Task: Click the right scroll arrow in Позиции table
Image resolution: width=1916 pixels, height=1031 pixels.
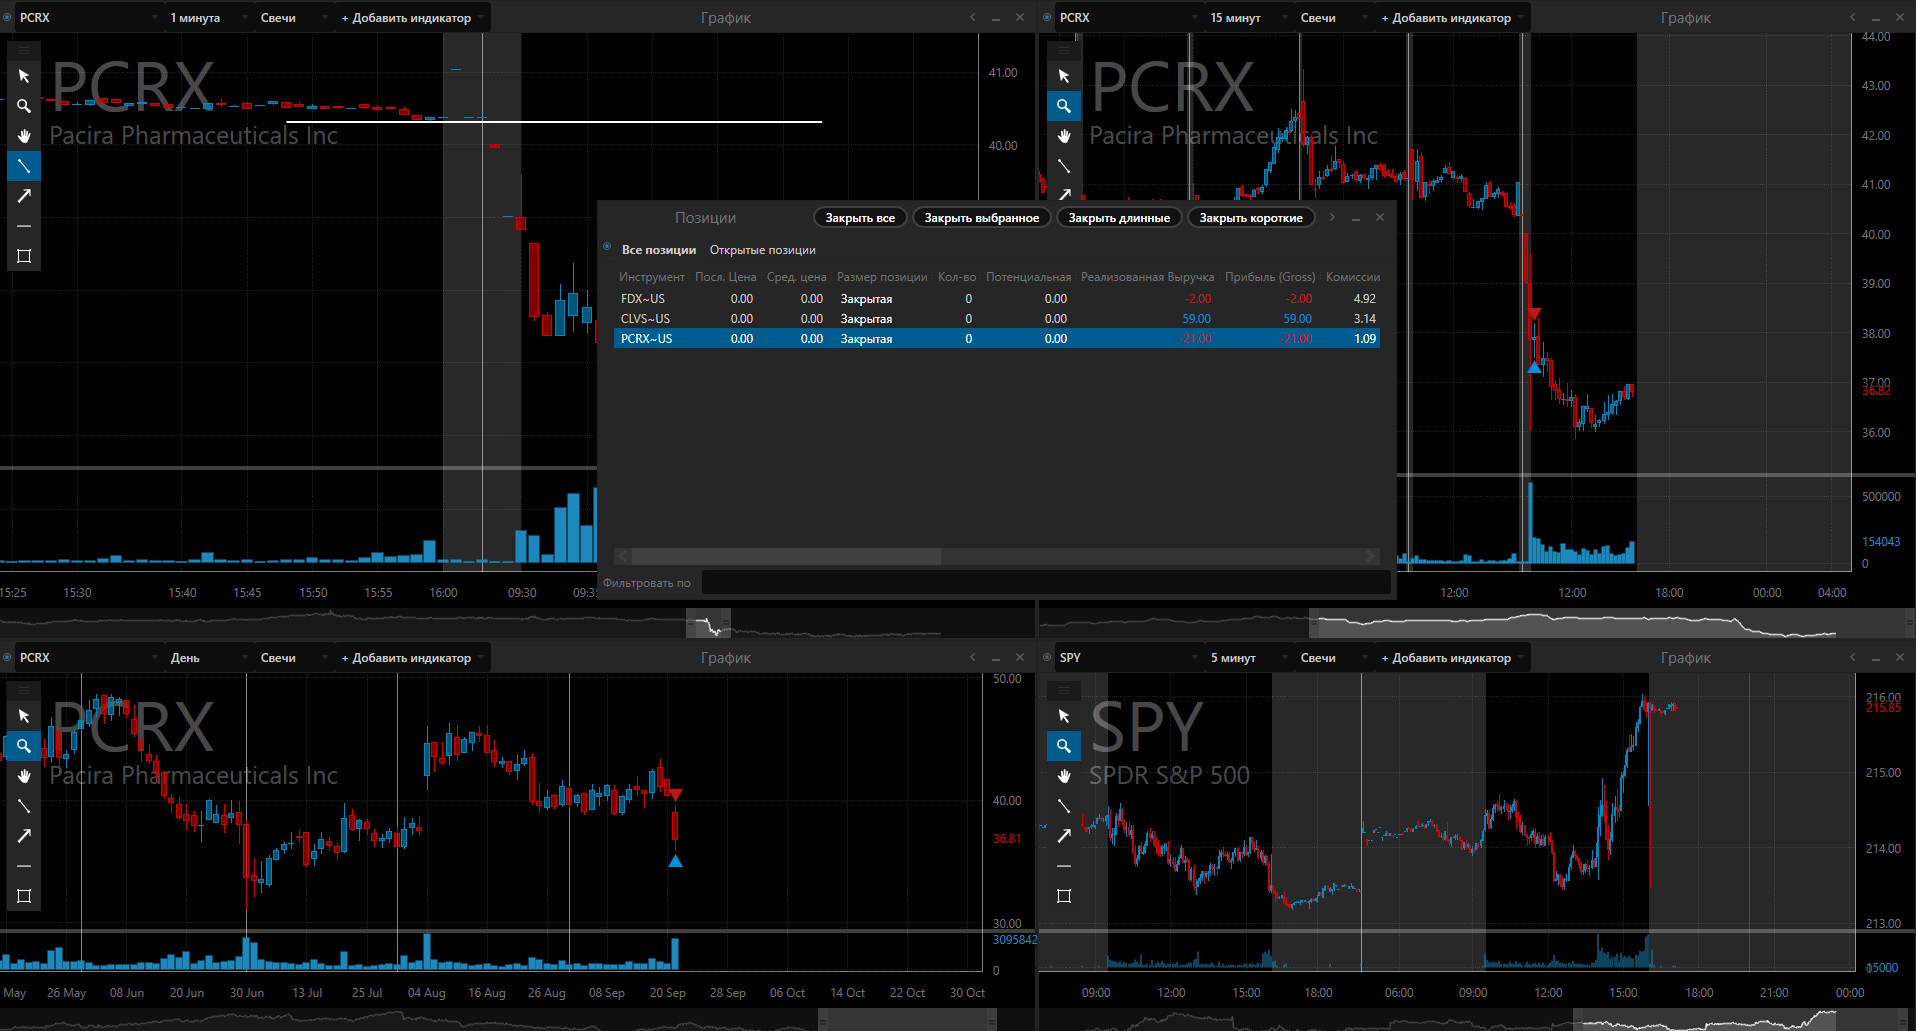Action: click(x=1371, y=556)
